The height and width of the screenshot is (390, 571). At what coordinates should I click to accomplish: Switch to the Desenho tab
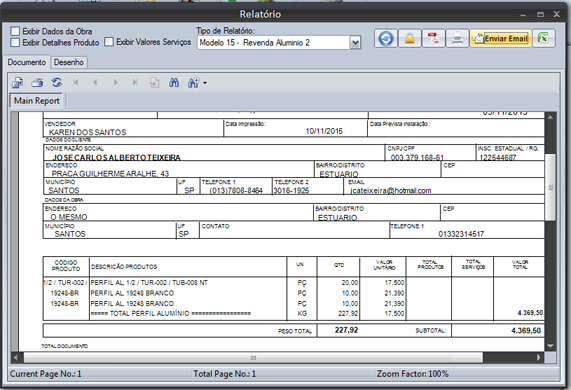[x=69, y=62]
